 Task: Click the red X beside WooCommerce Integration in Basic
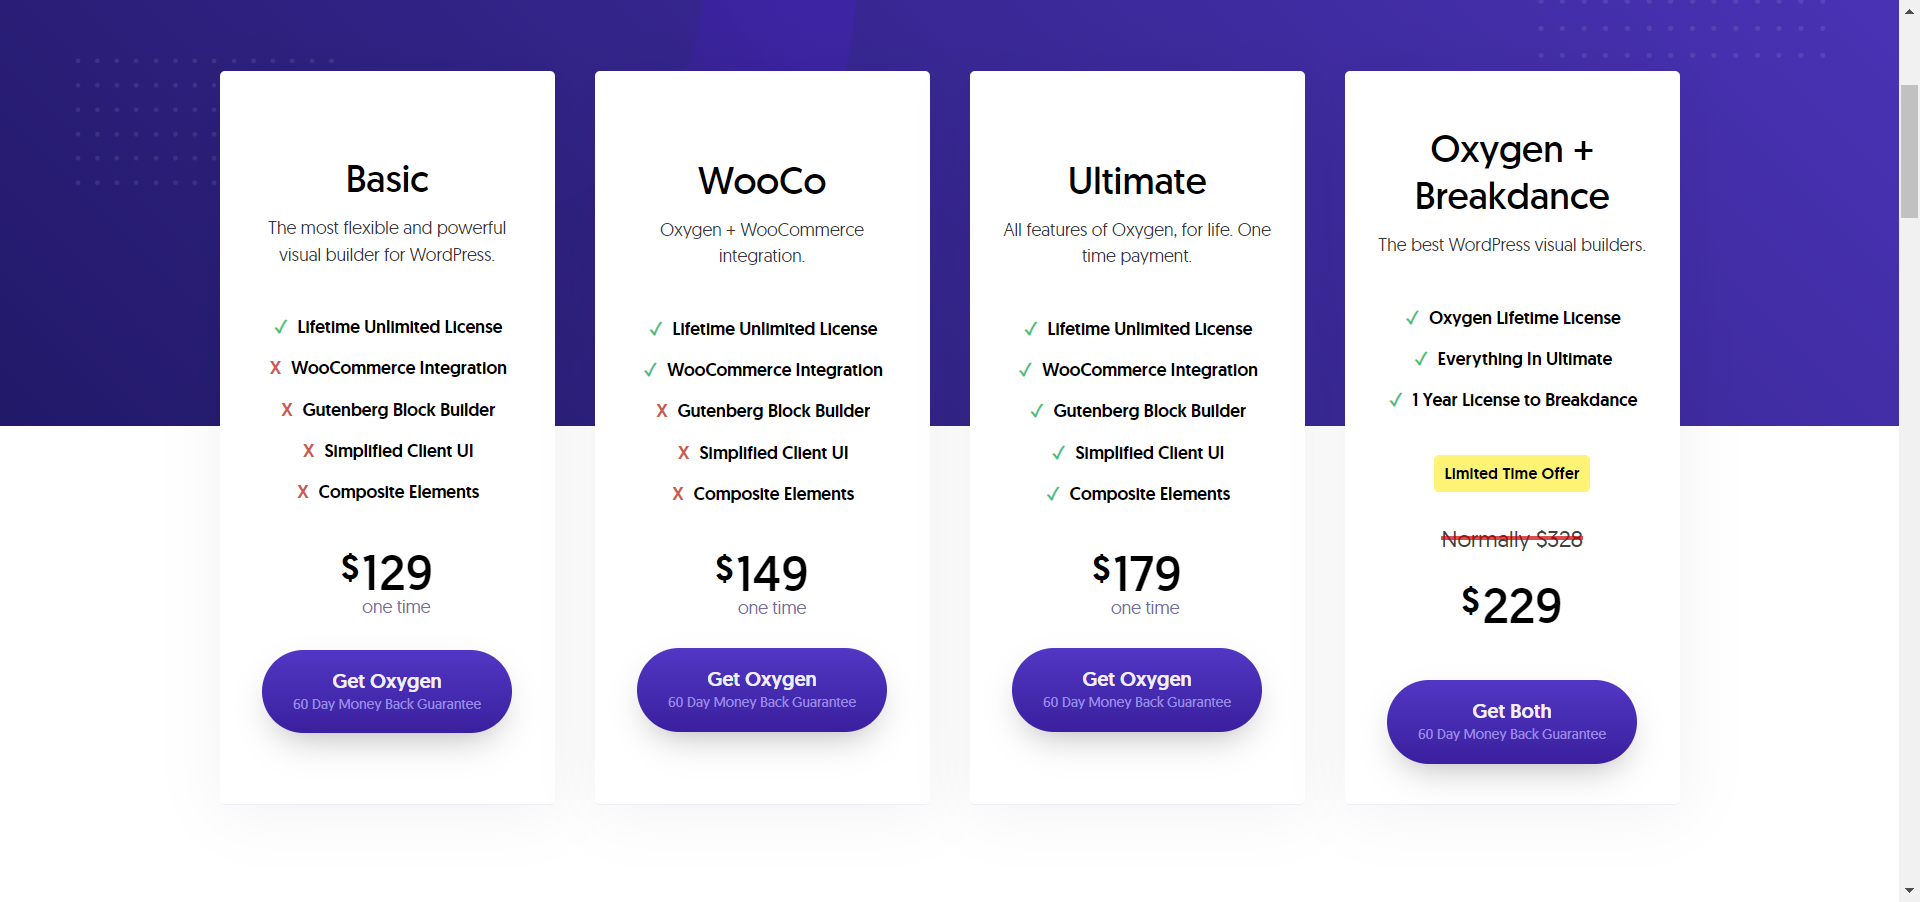275,368
